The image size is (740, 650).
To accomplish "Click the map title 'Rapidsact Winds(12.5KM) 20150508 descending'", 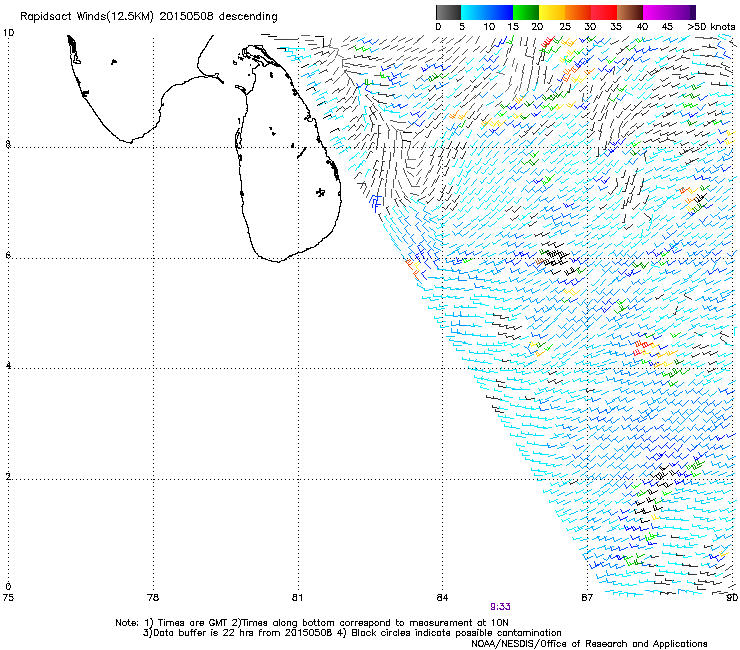I will tap(149, 17).
